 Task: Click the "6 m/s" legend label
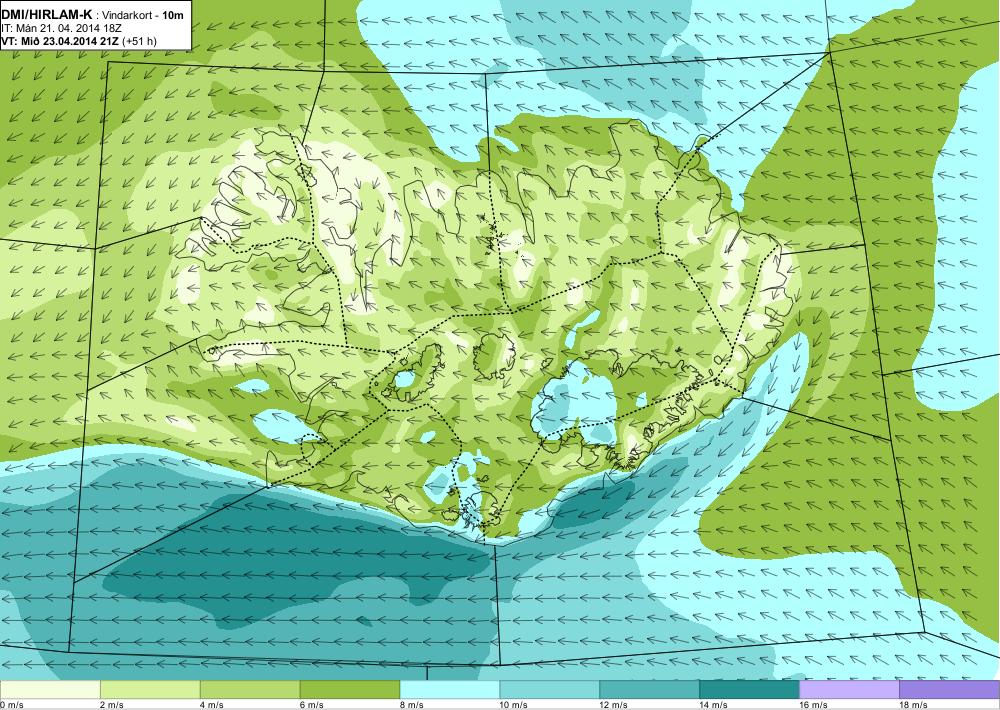point(311,705)
